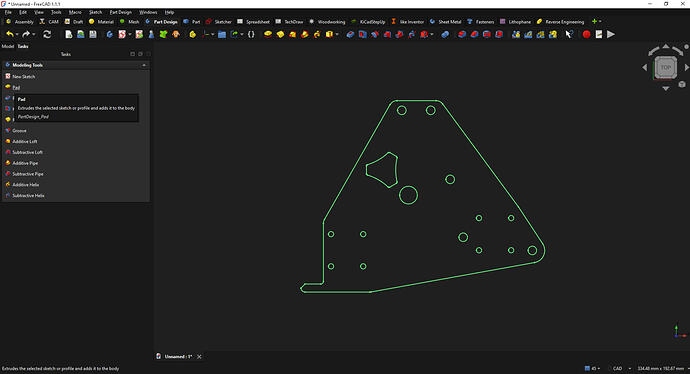Open the undo history dropdown arrow

click(17, 34)
